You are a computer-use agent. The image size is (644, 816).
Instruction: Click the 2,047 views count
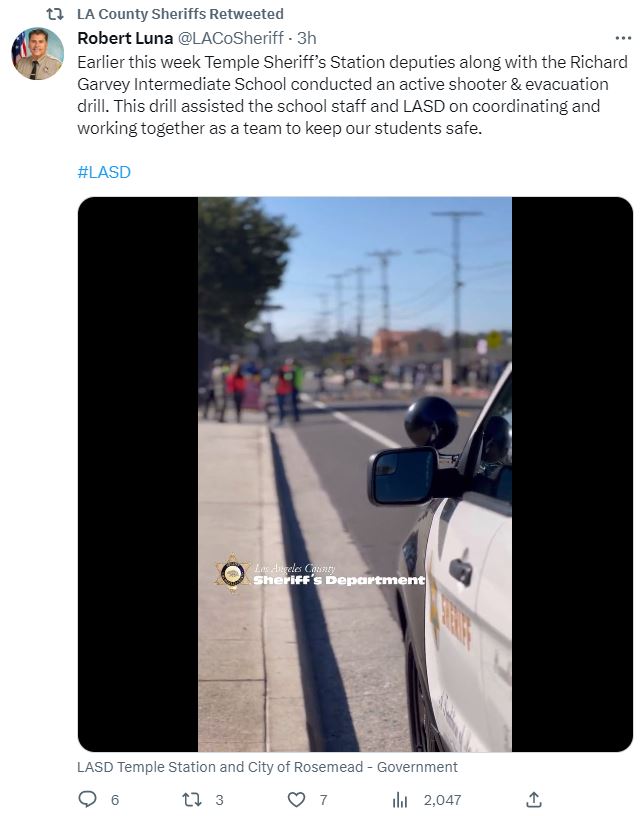(x=442, y=800)
